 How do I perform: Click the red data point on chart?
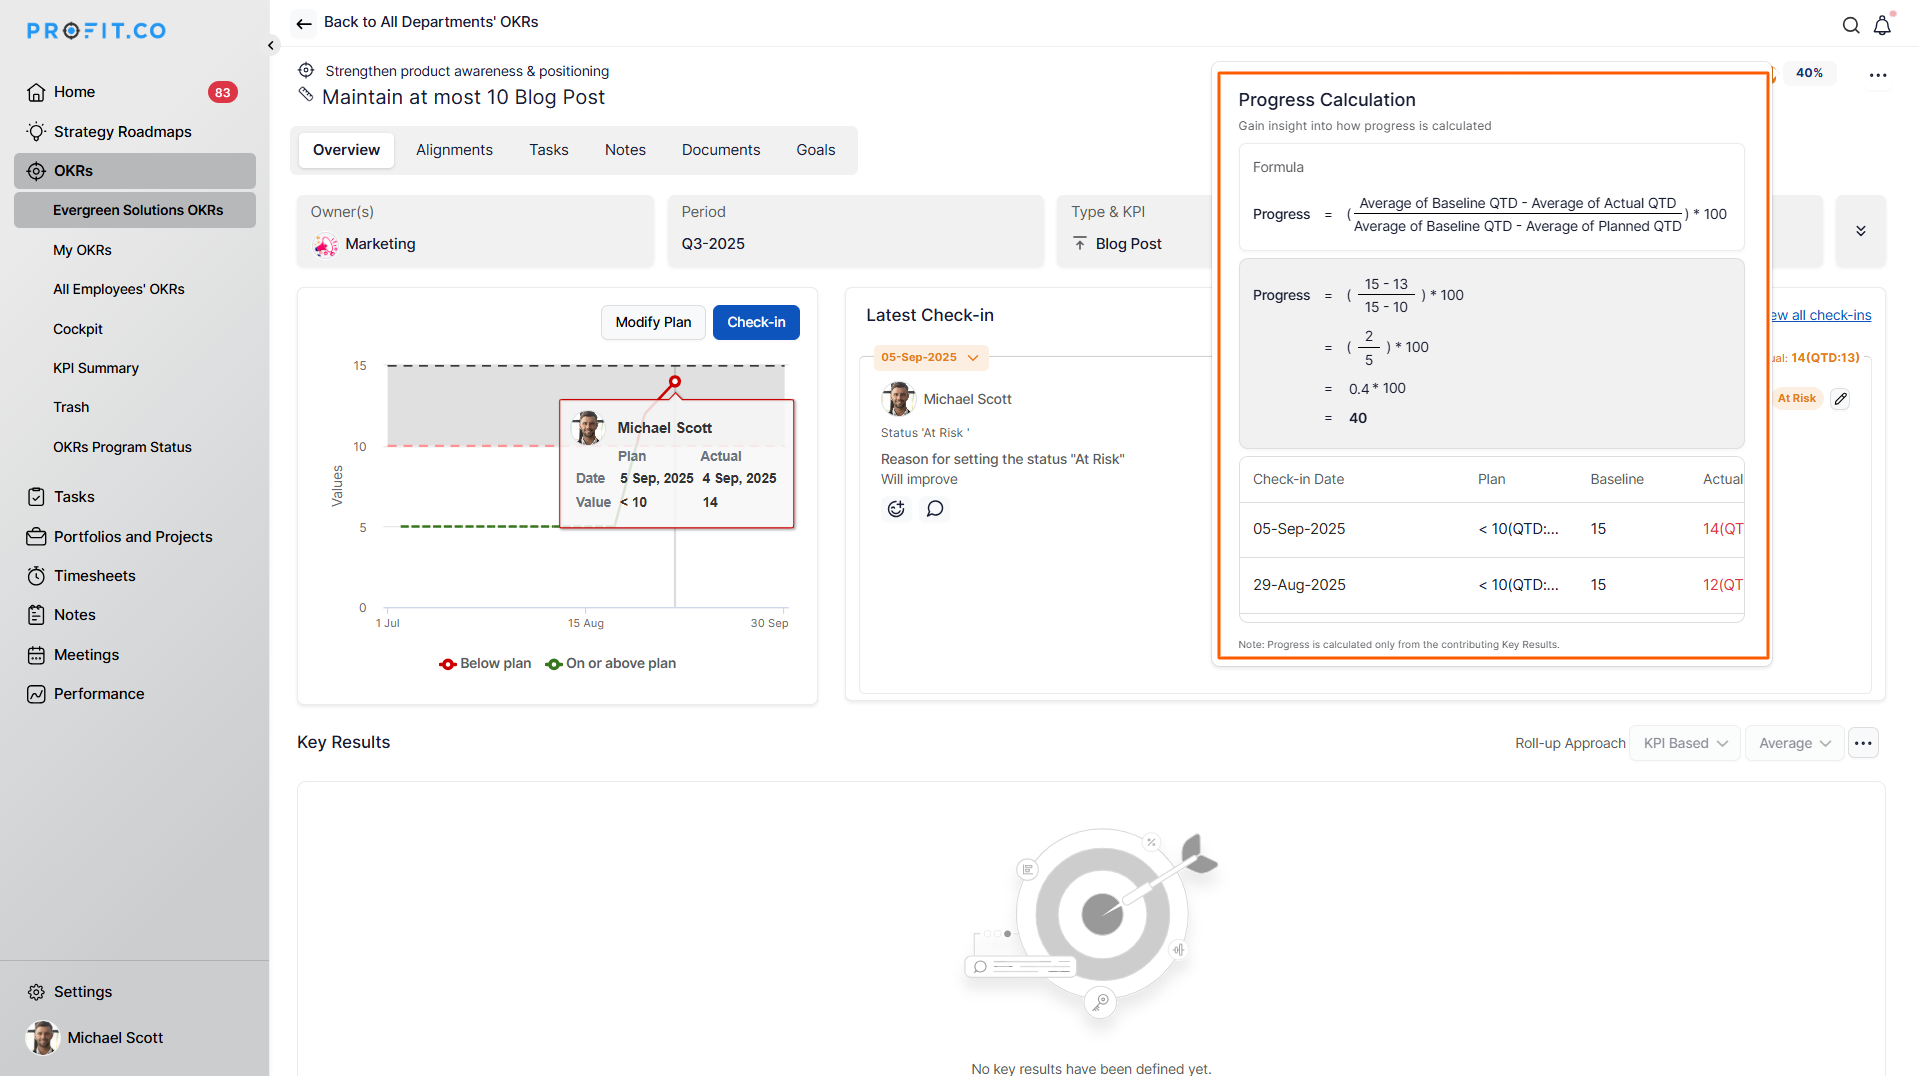point(675,382)
